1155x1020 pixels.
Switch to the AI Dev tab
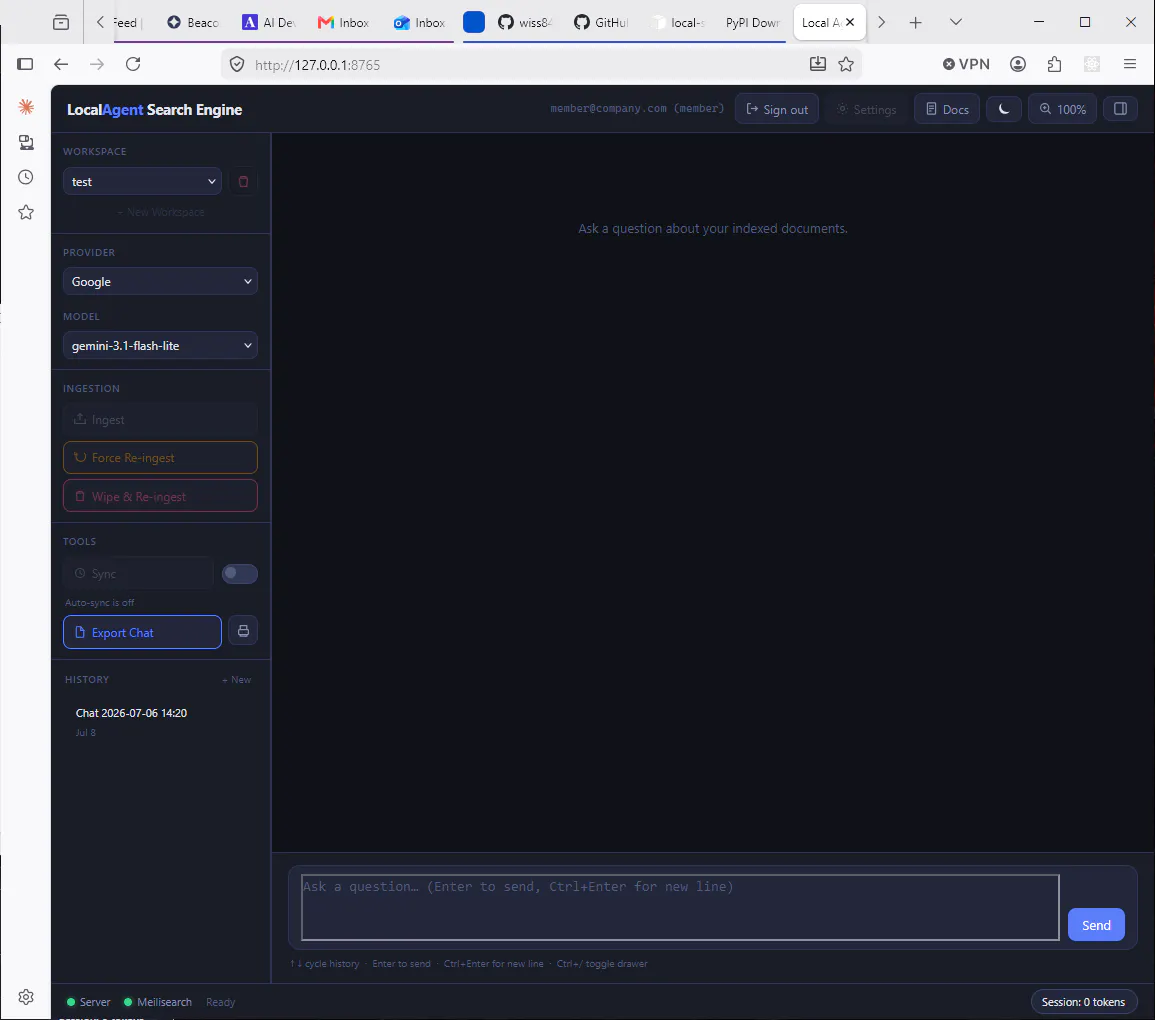point(269,22)
